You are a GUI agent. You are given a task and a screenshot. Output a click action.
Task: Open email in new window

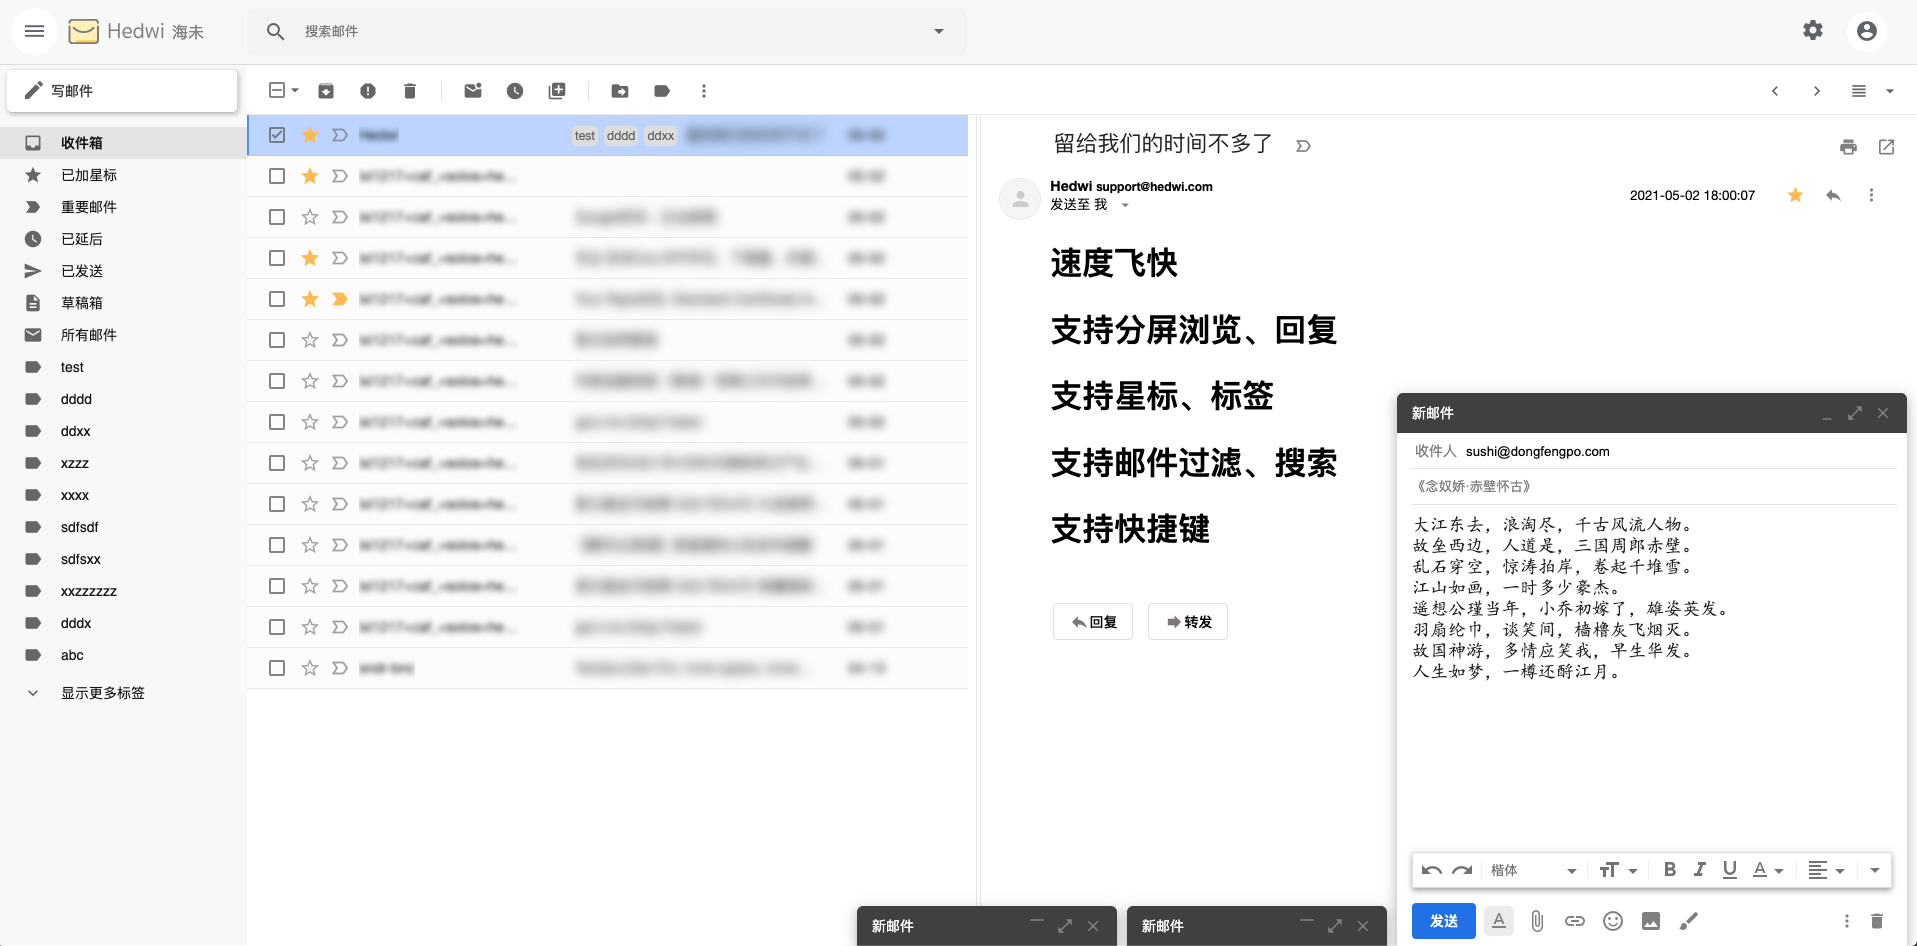(x=1887, y=147)
